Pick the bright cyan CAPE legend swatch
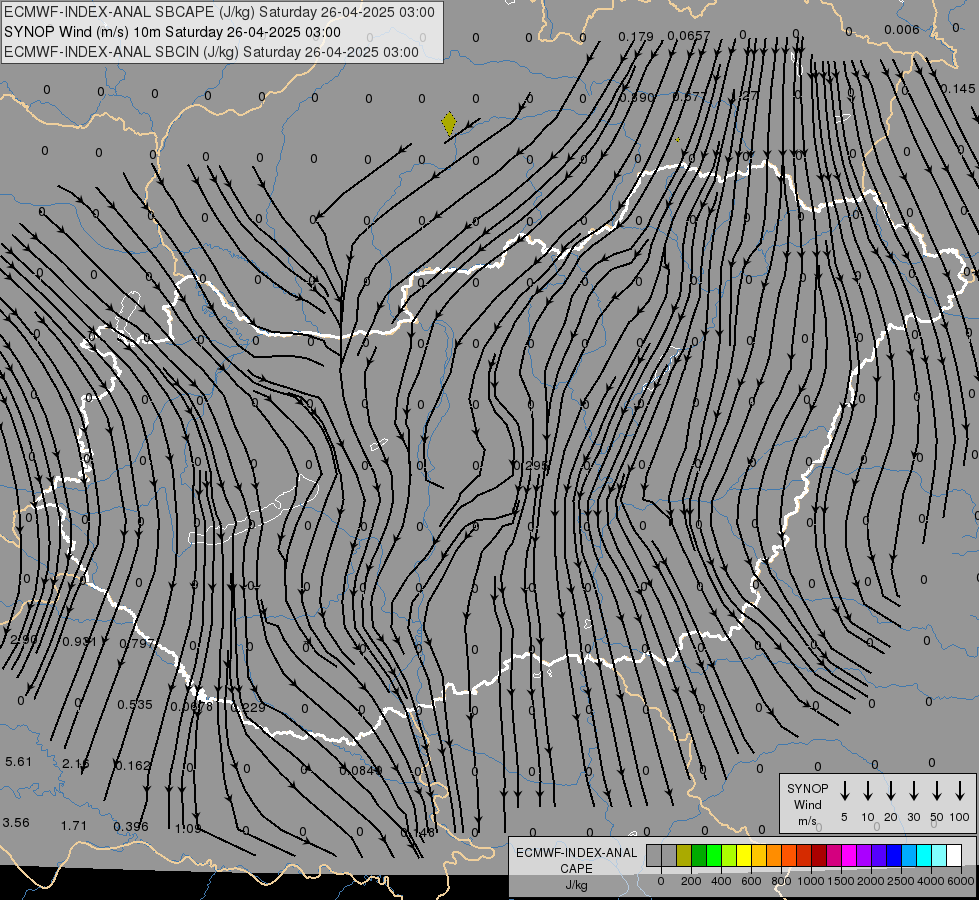Image resolution: width=979 pixels, height=900 pixels. point(925,855)
